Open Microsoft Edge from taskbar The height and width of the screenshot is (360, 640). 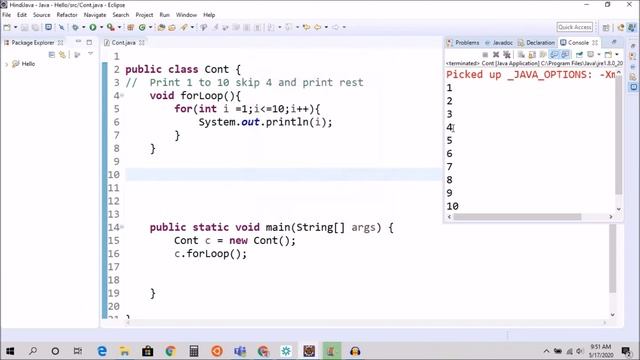[102, 351]
